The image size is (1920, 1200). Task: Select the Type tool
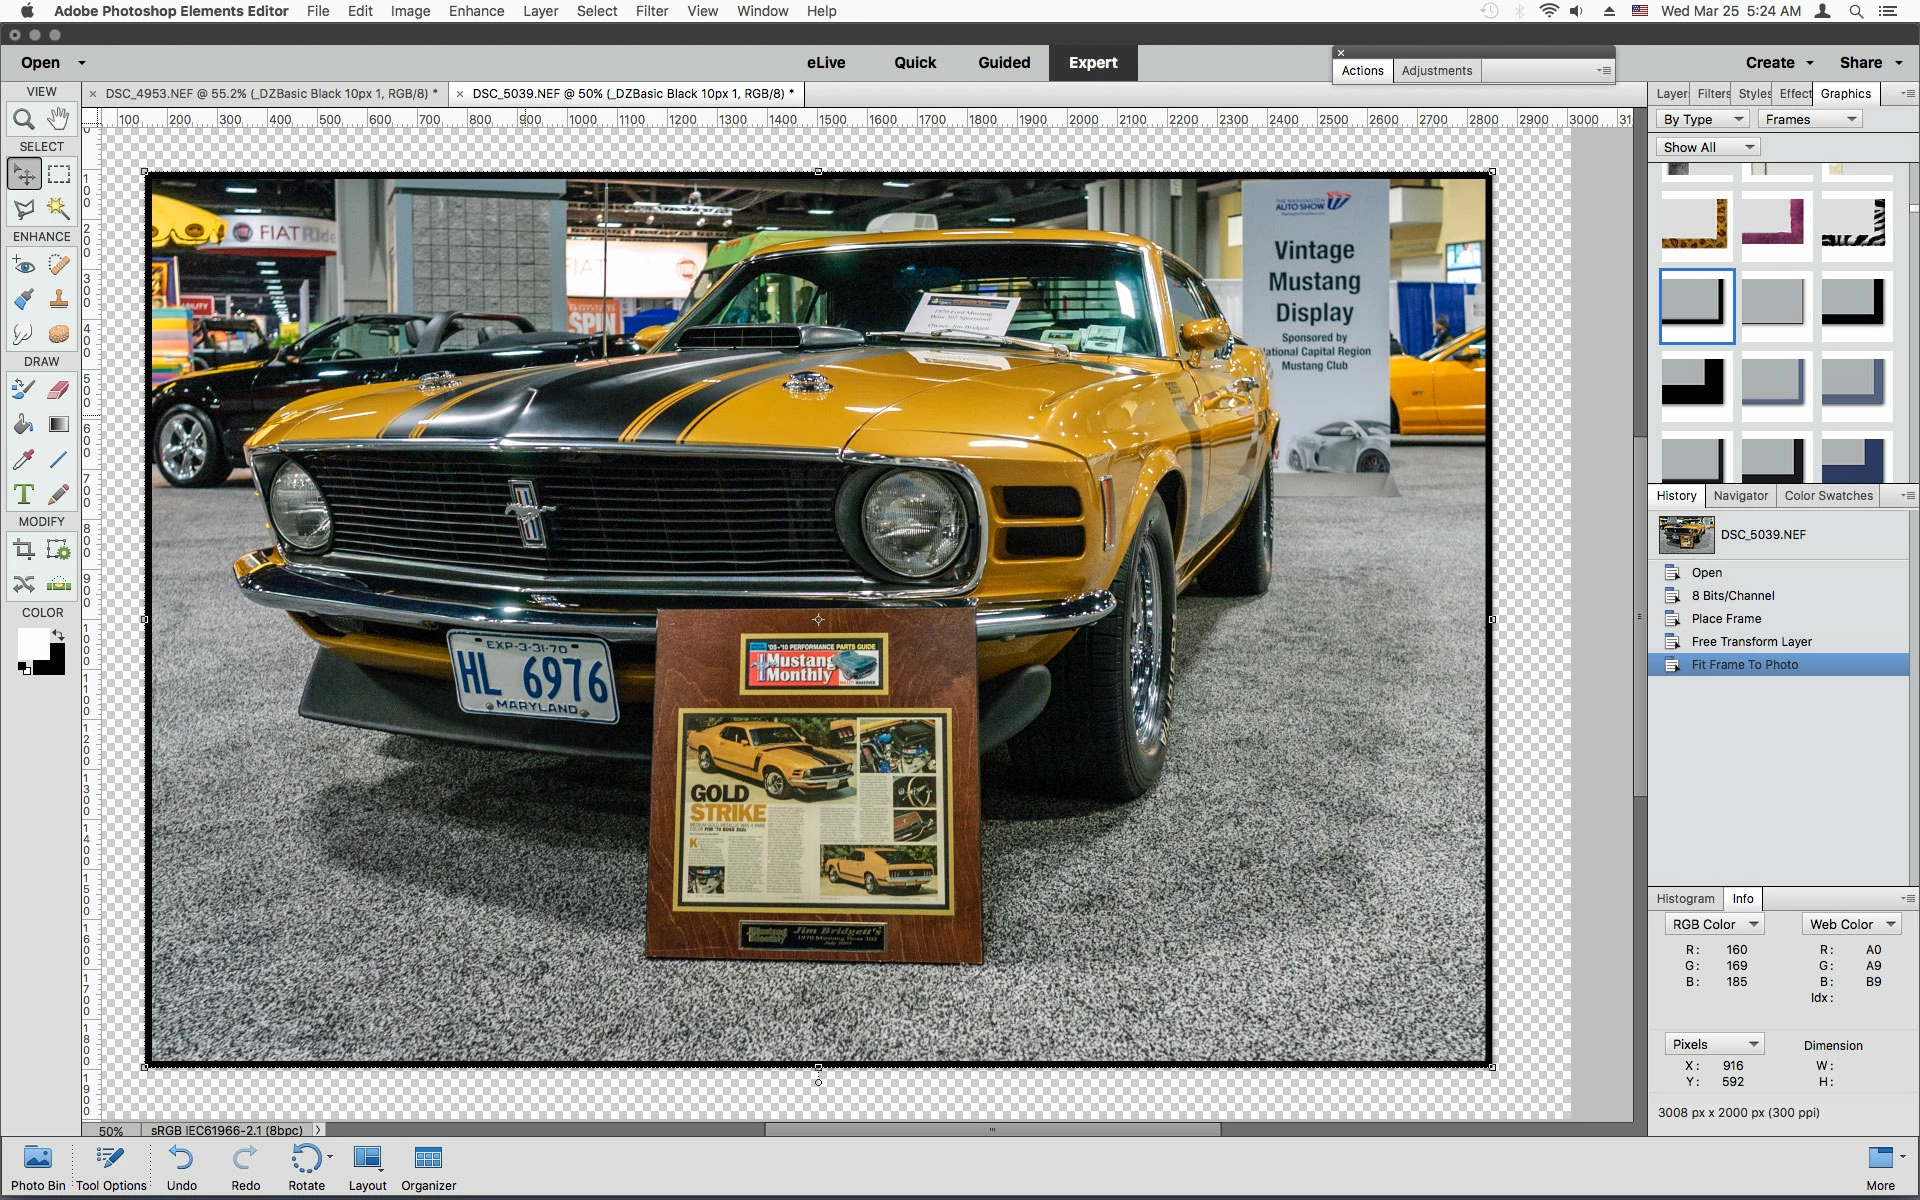tap(24, 494)
